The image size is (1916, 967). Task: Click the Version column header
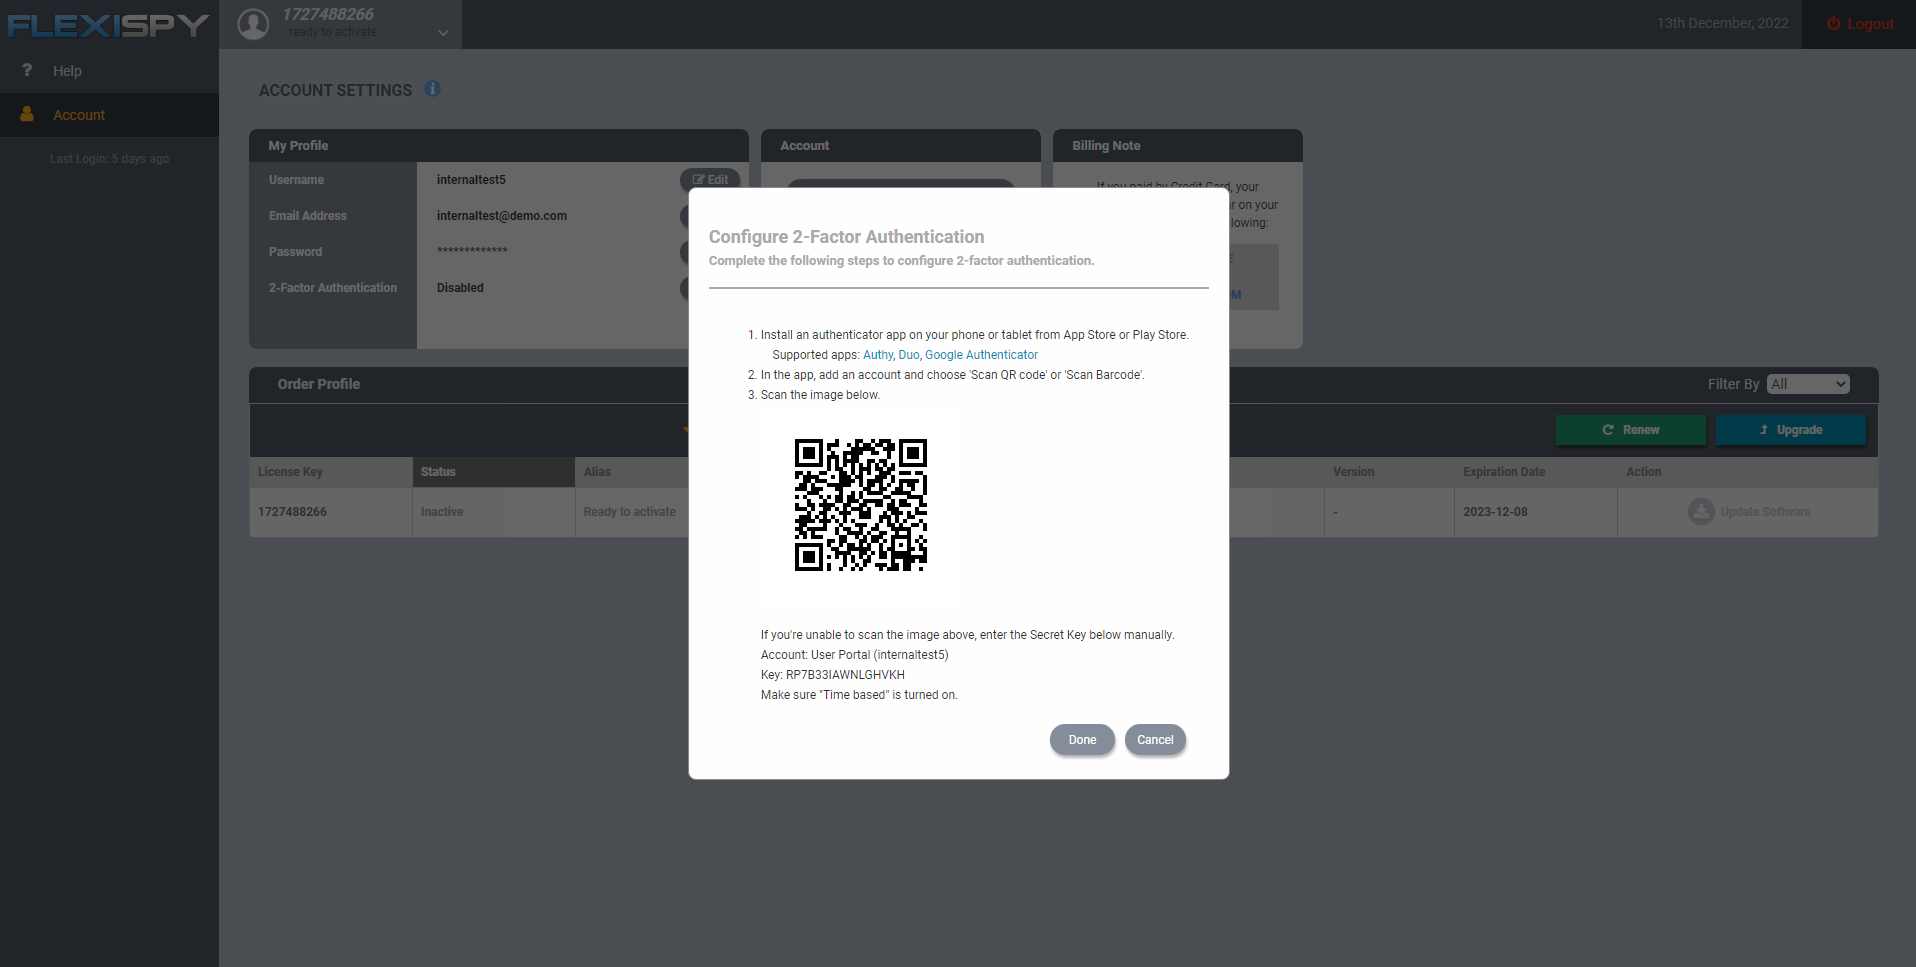coord(1389,472)
